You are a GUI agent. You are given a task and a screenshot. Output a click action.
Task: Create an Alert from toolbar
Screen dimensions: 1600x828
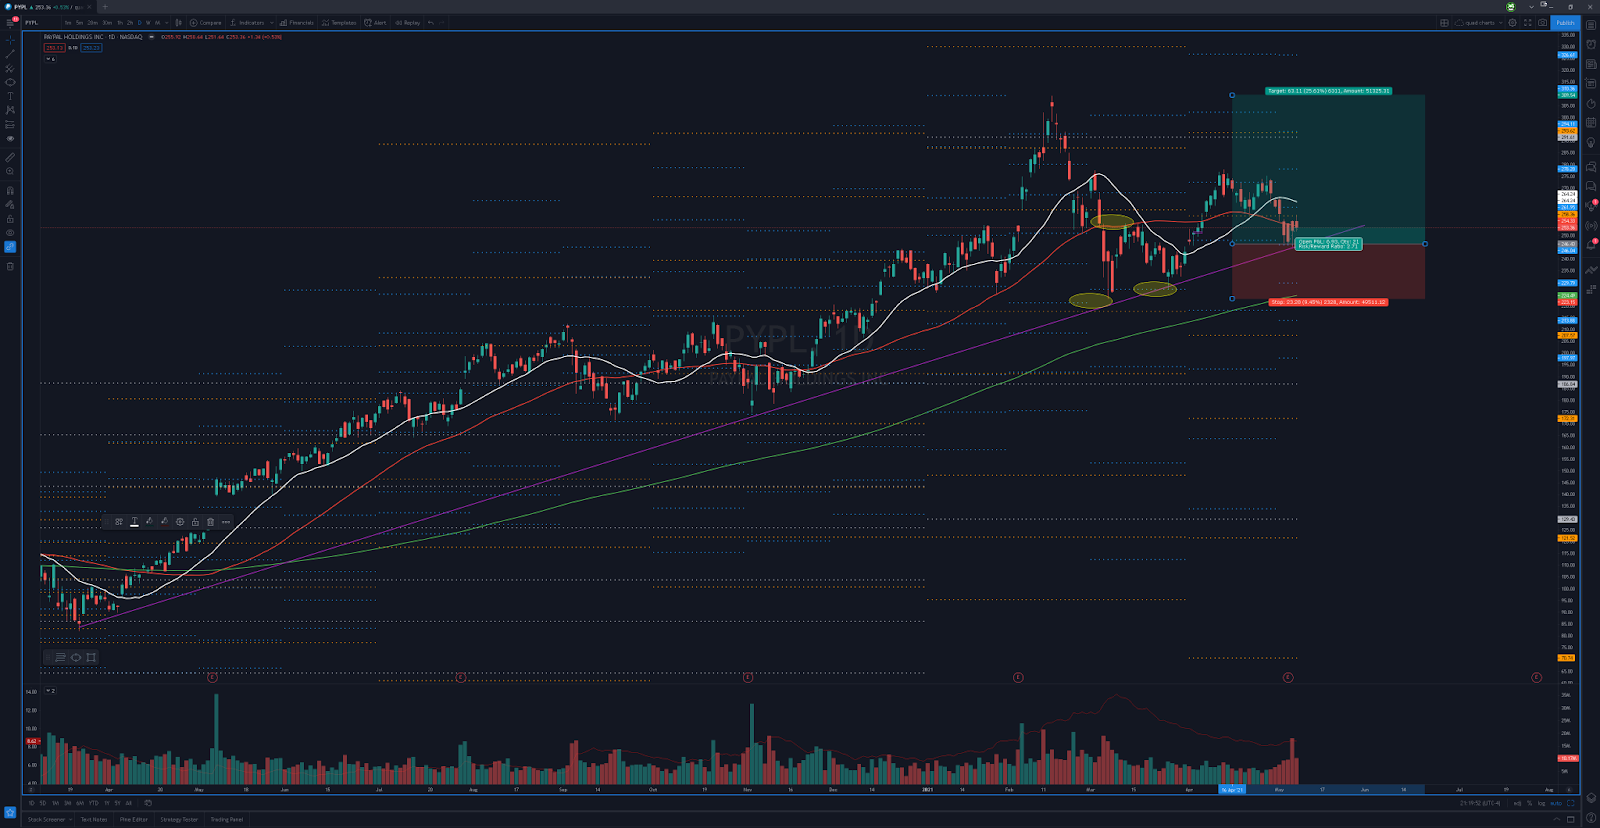(375, 23)
